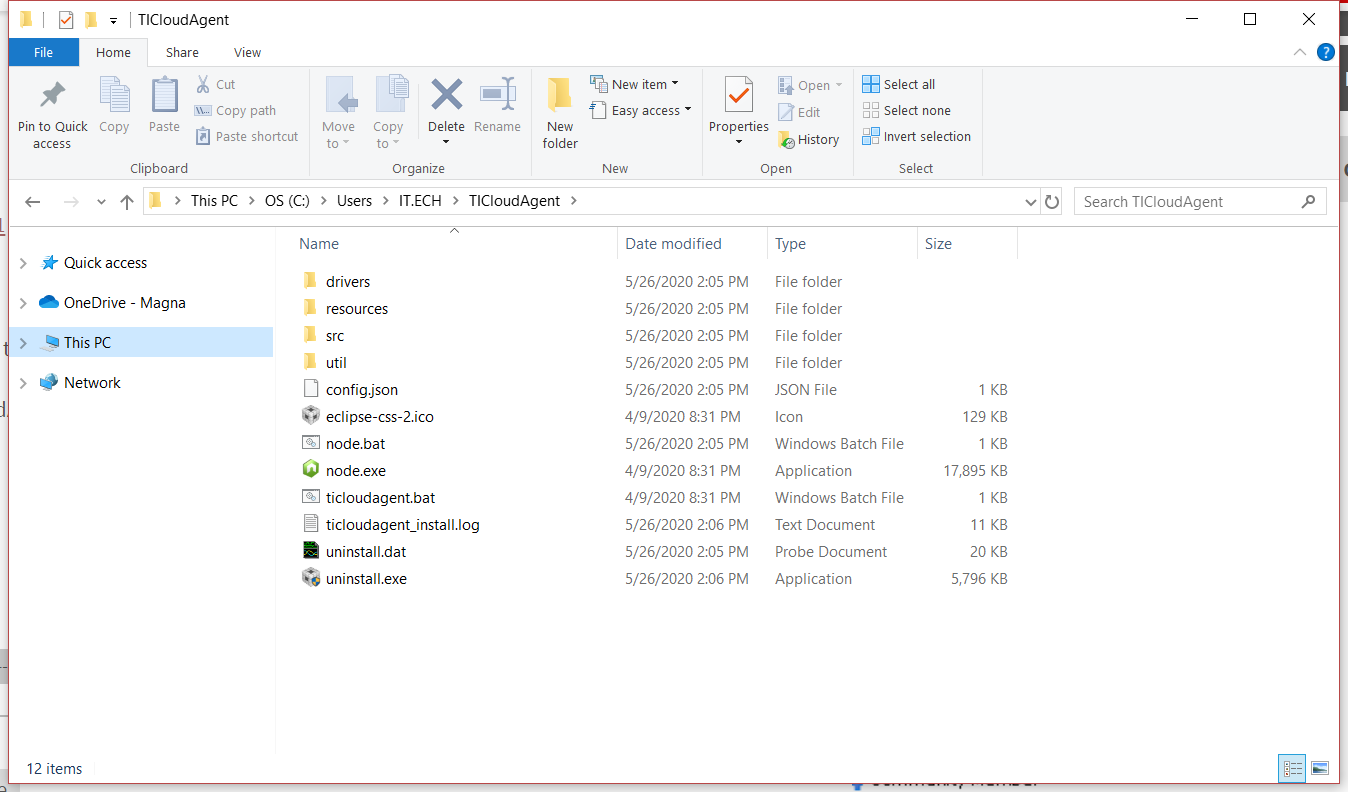The image size is (1348, 792).
Task: Open the Help question mark icon
Action: click(1326, 52)
